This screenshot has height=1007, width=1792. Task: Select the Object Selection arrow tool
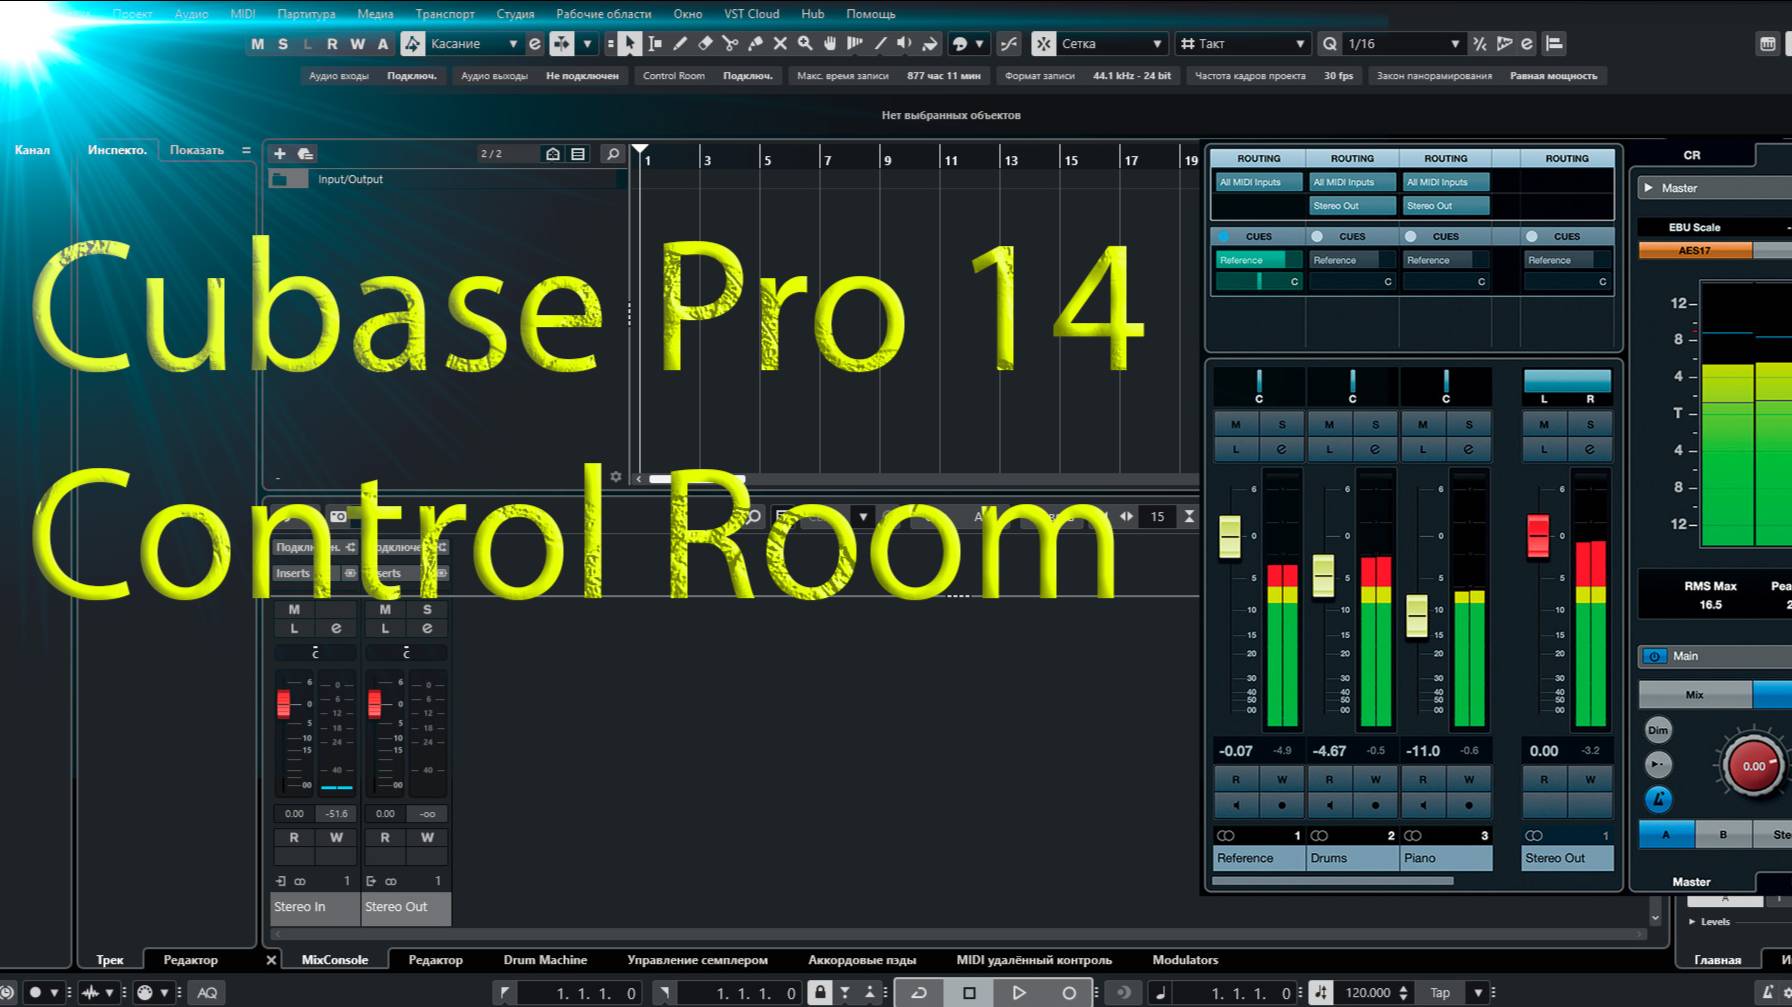(x=630, y=44)
